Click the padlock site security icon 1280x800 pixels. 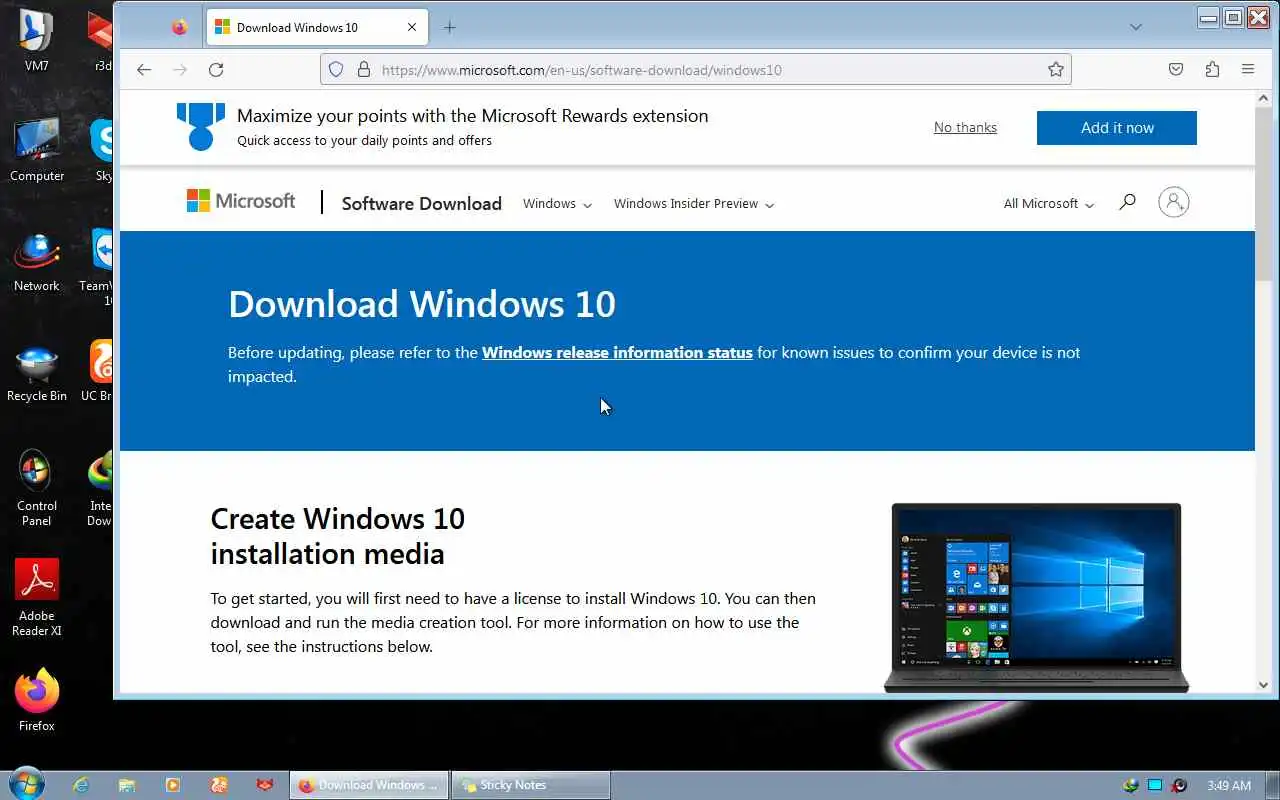pyautogui.click(x=363, y=69)
